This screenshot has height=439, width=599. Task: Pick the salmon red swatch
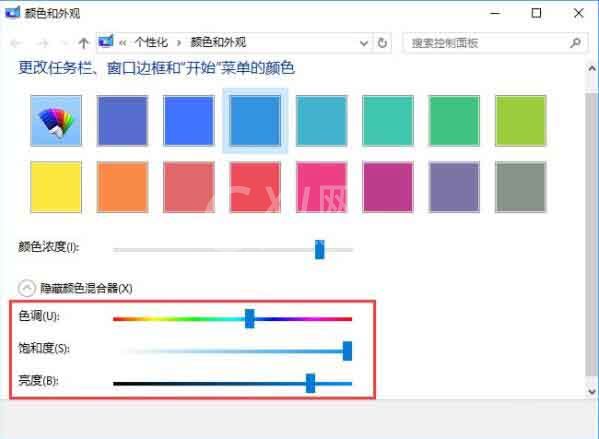[189, 187]
